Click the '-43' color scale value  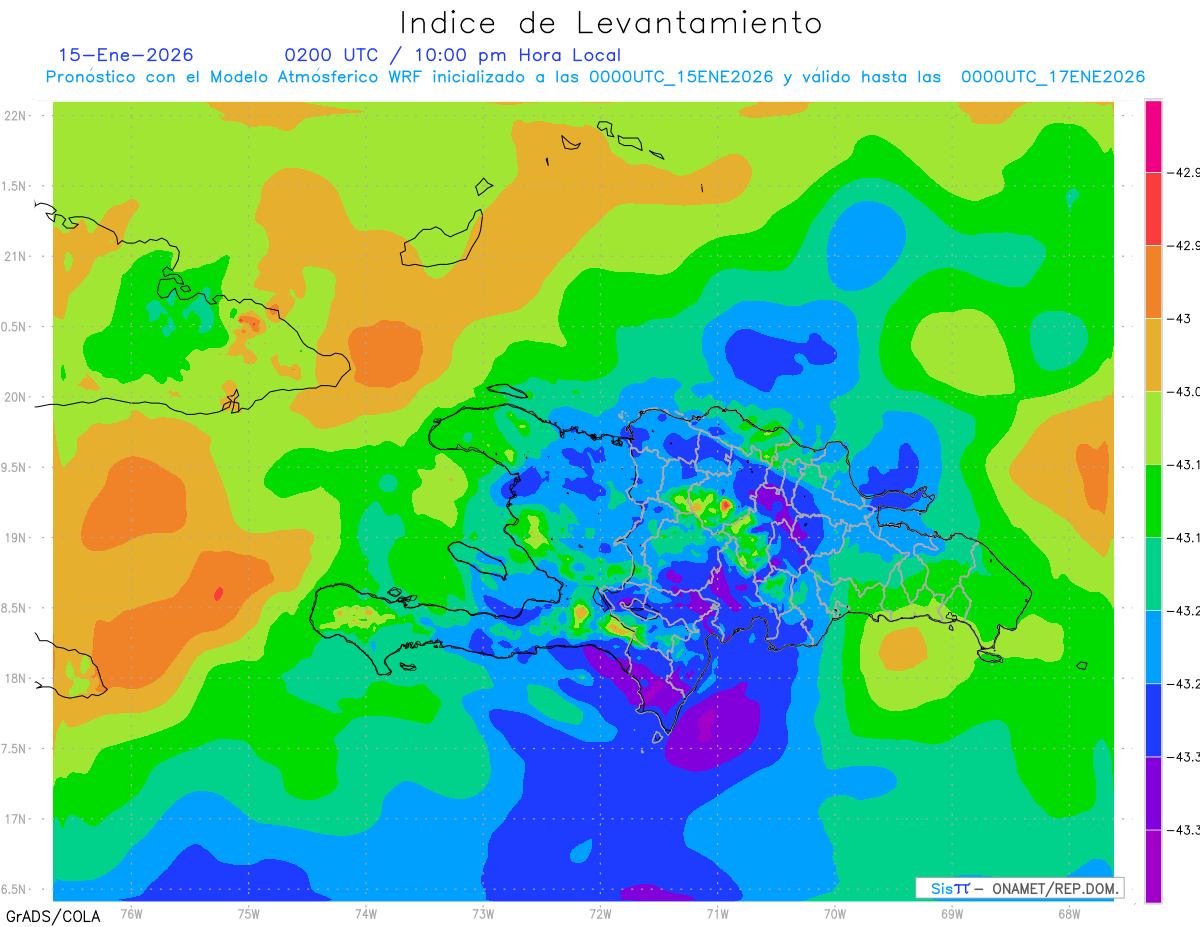pos(1181,319)
